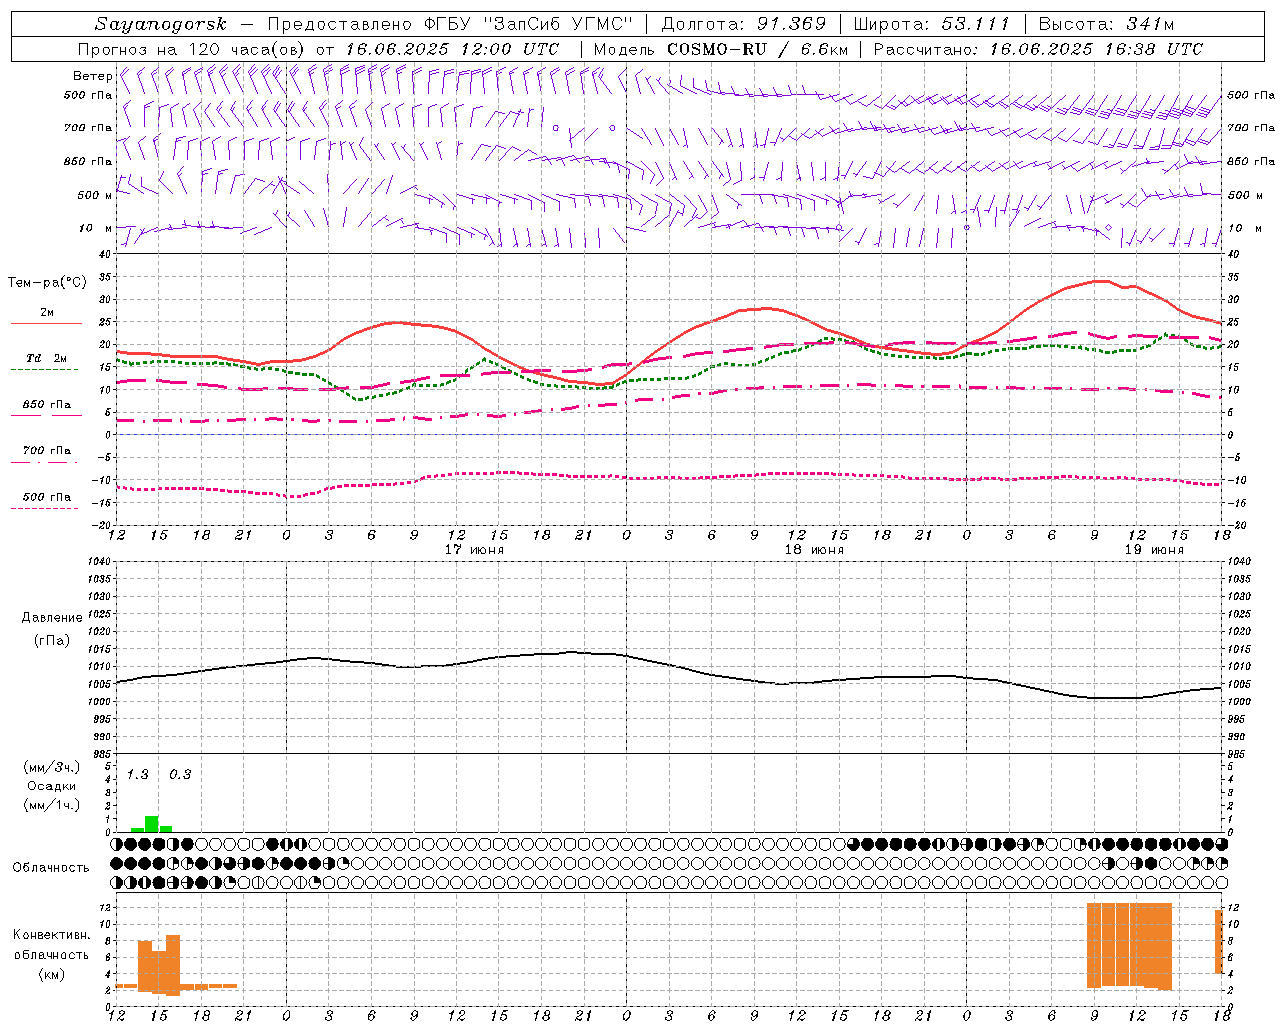1280x1024 pixels.
Task: Select the "Конвективн." convective cloud label
Action: pos(51,935)
